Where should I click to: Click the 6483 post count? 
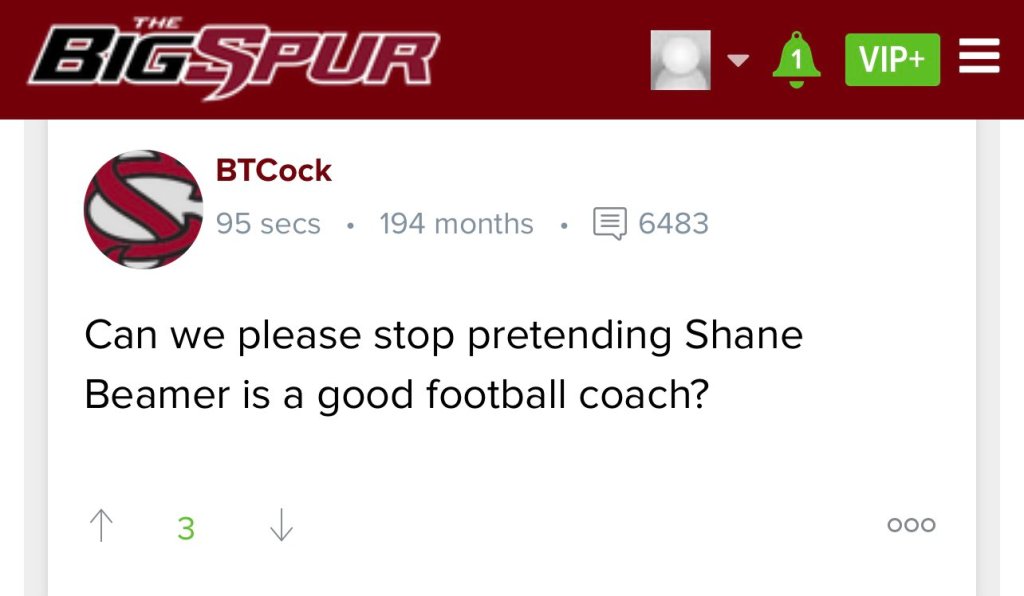coord(673,223)
